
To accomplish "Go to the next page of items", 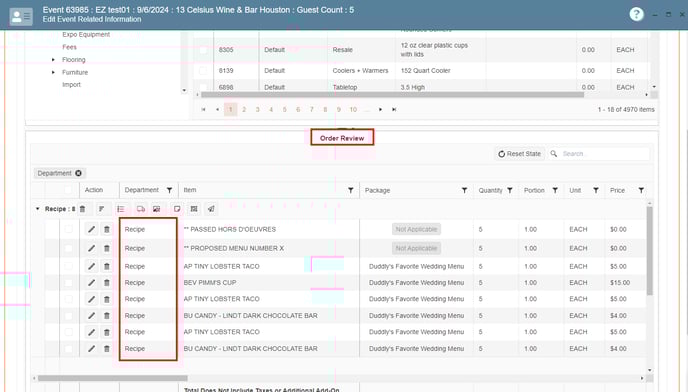I will 380,109.
